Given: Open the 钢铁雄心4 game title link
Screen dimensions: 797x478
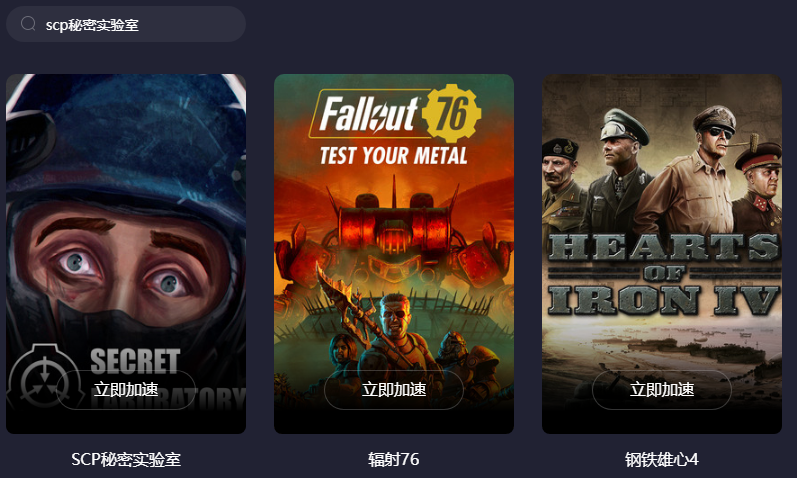Looking at the screenshot, I should click(x=662, y=460).
